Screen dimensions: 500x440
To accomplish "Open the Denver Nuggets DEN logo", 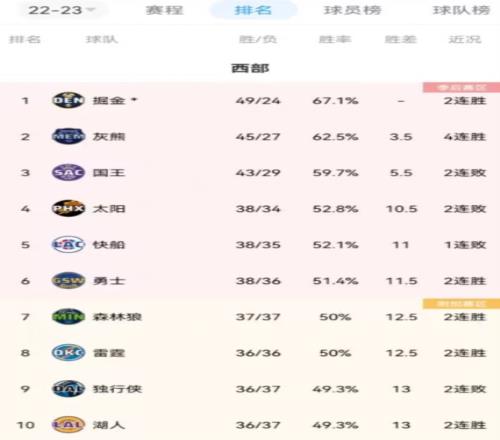I will (68, 100).
